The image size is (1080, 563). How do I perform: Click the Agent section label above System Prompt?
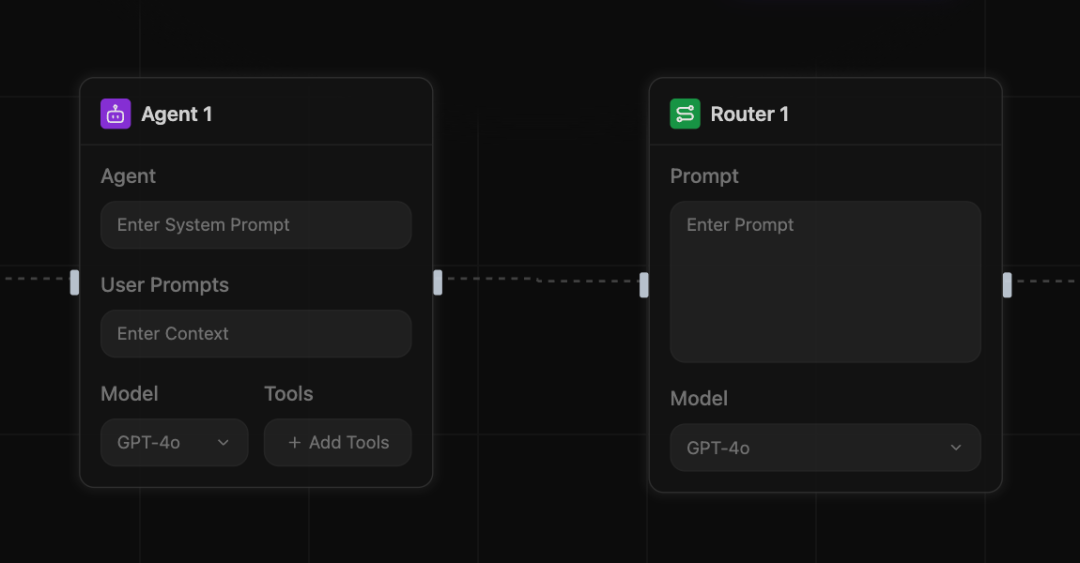pos(128,176)
